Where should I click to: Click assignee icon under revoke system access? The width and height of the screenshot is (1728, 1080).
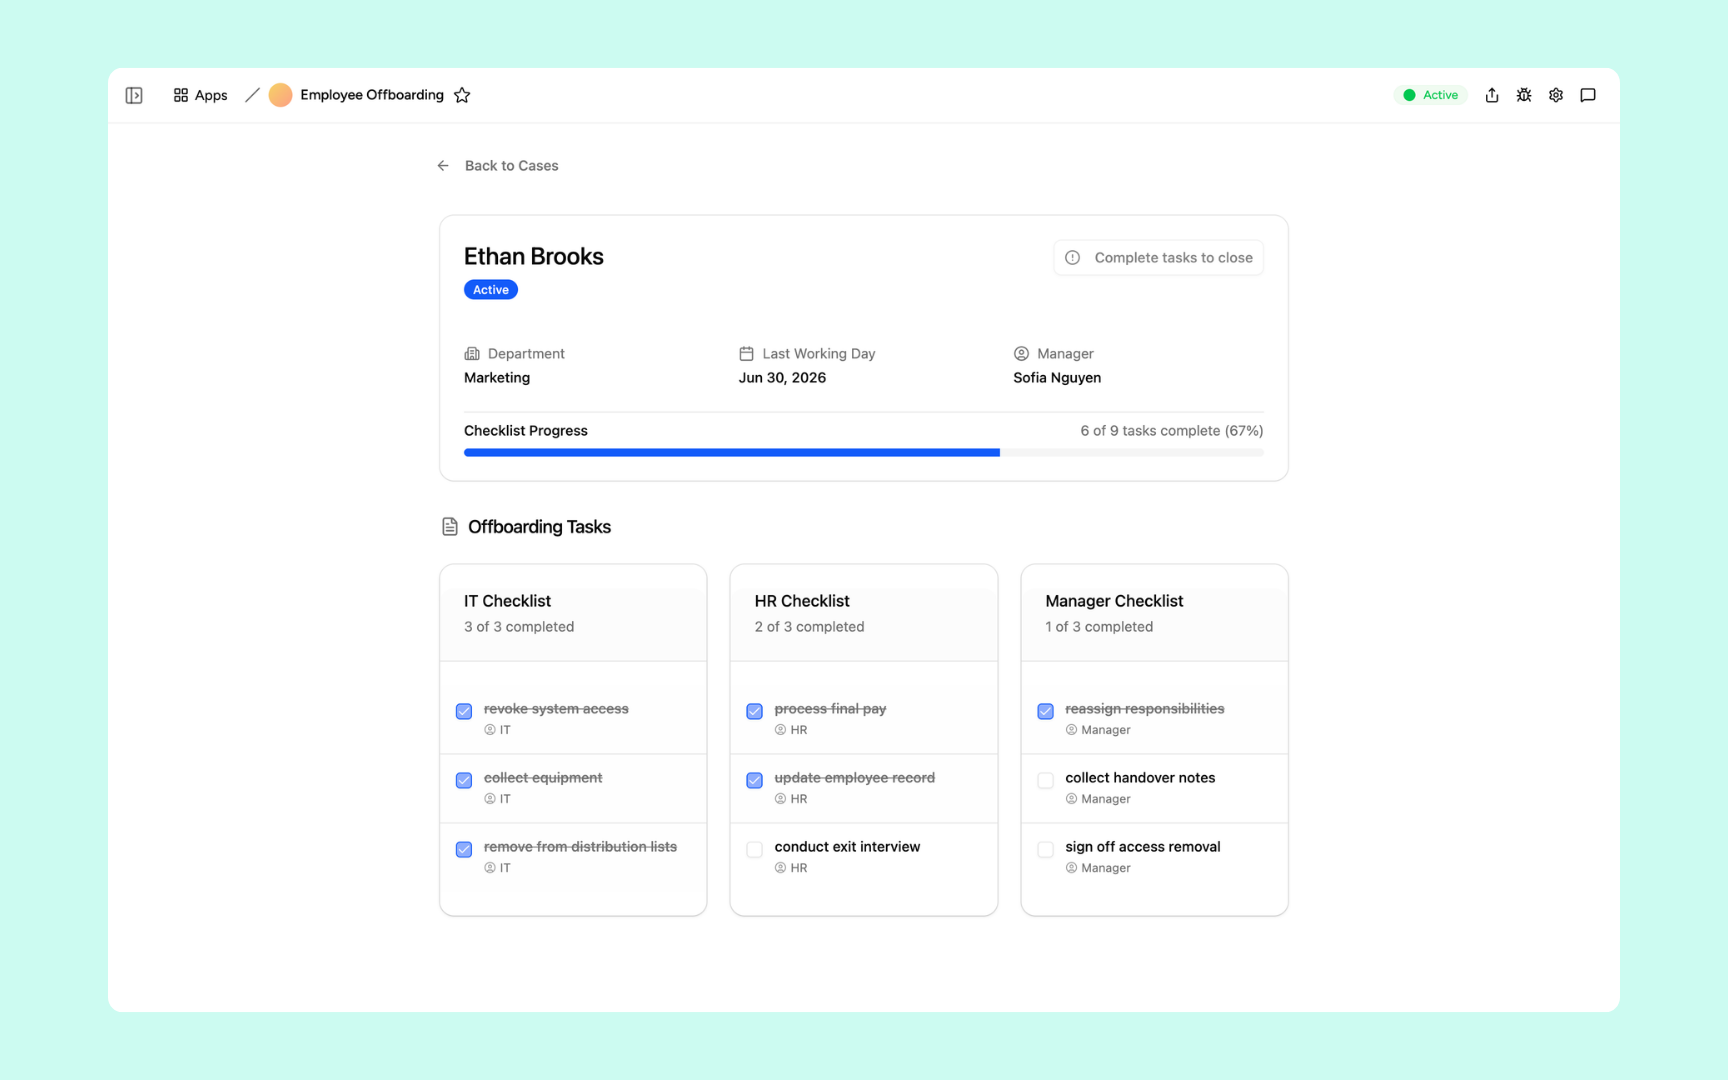pyautogui.click(x=490, y=730)
